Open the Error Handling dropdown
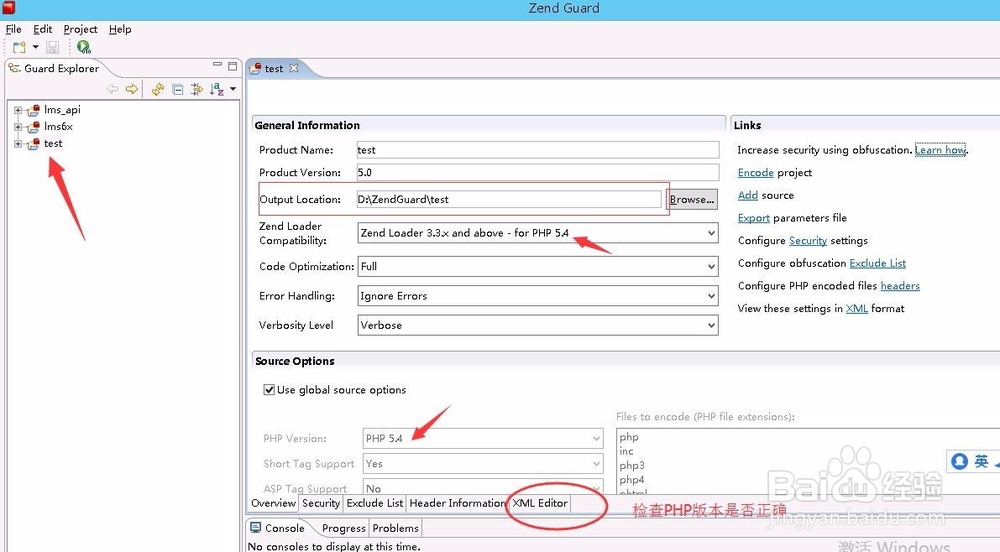The height and width of the screenshot is (552, 1000). 538,296
